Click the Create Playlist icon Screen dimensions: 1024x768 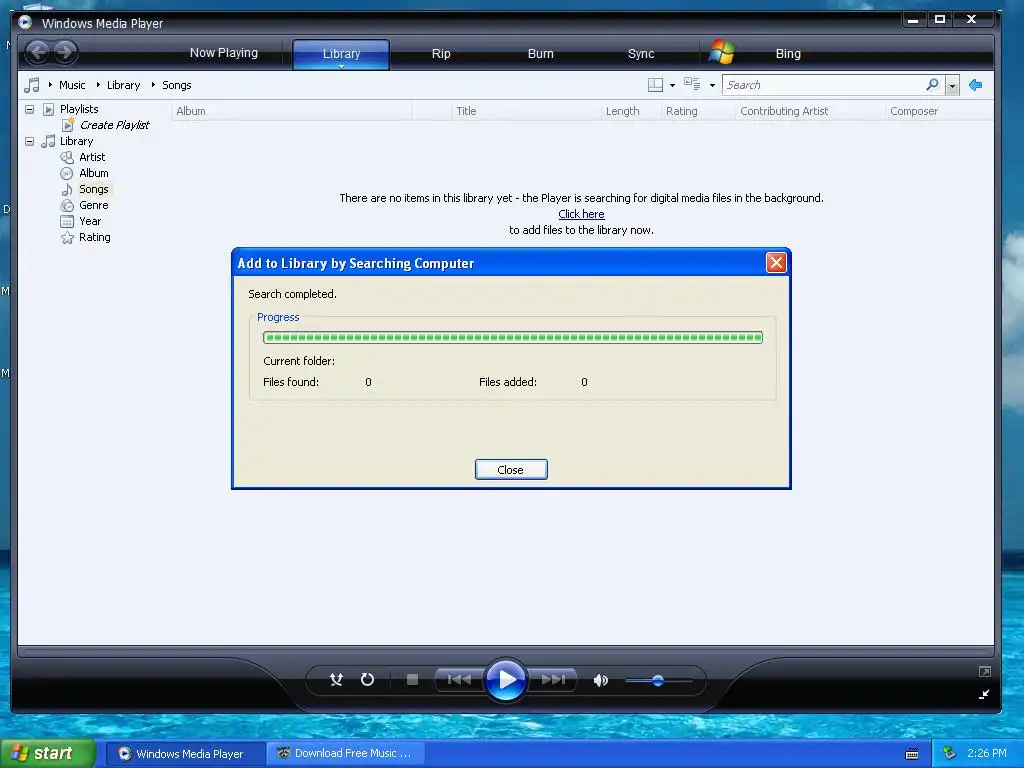(x=68, y=125)
